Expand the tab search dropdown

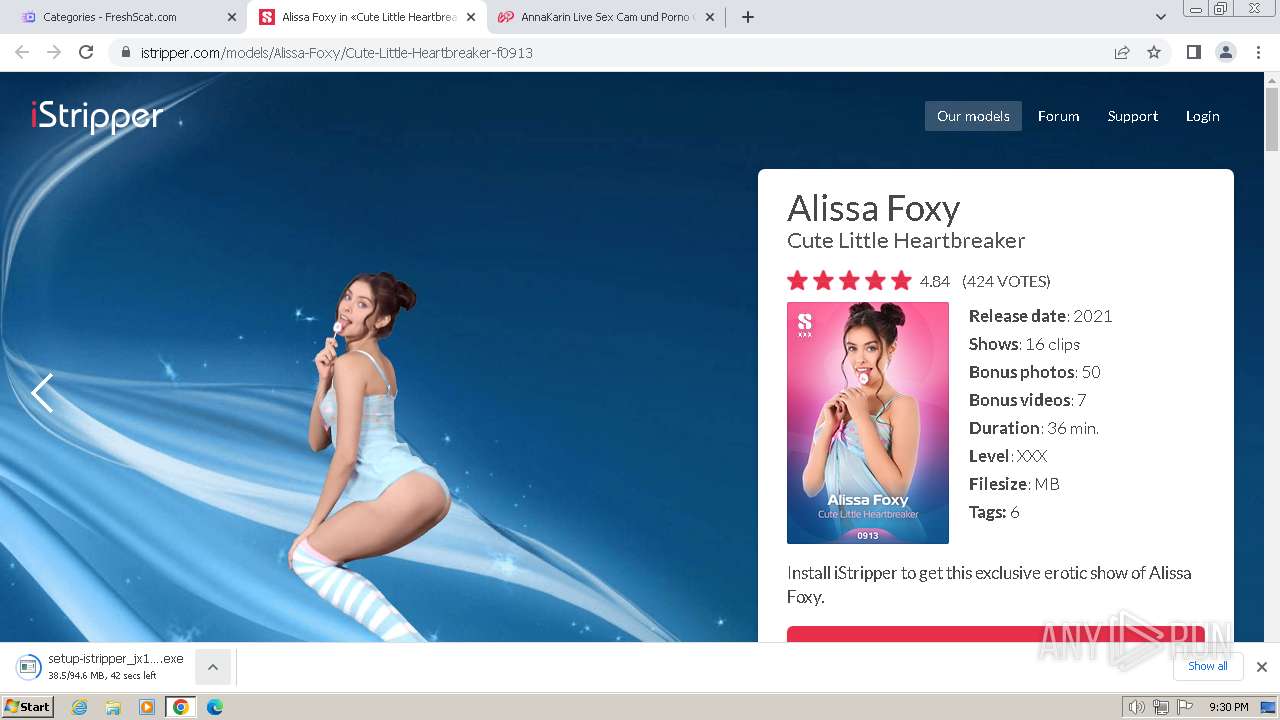pos(1161,17)
